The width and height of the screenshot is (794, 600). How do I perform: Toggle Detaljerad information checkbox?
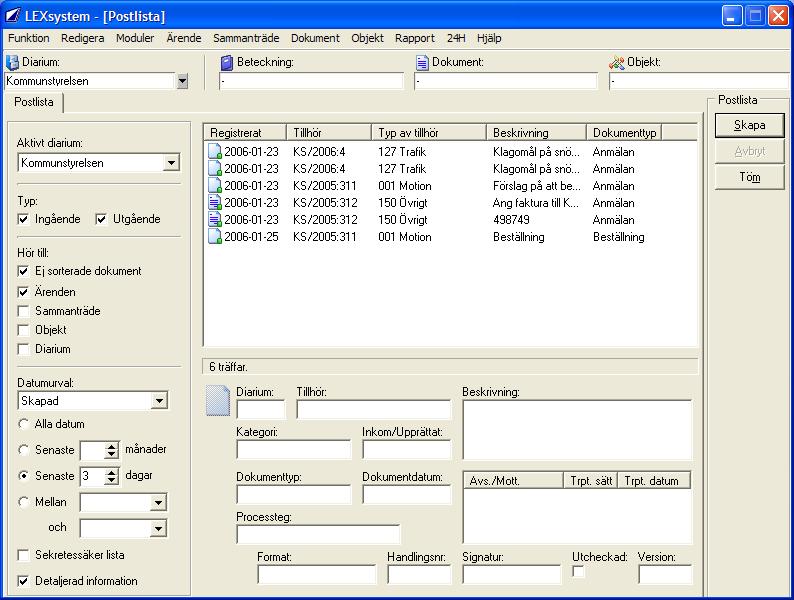(23, 581)
